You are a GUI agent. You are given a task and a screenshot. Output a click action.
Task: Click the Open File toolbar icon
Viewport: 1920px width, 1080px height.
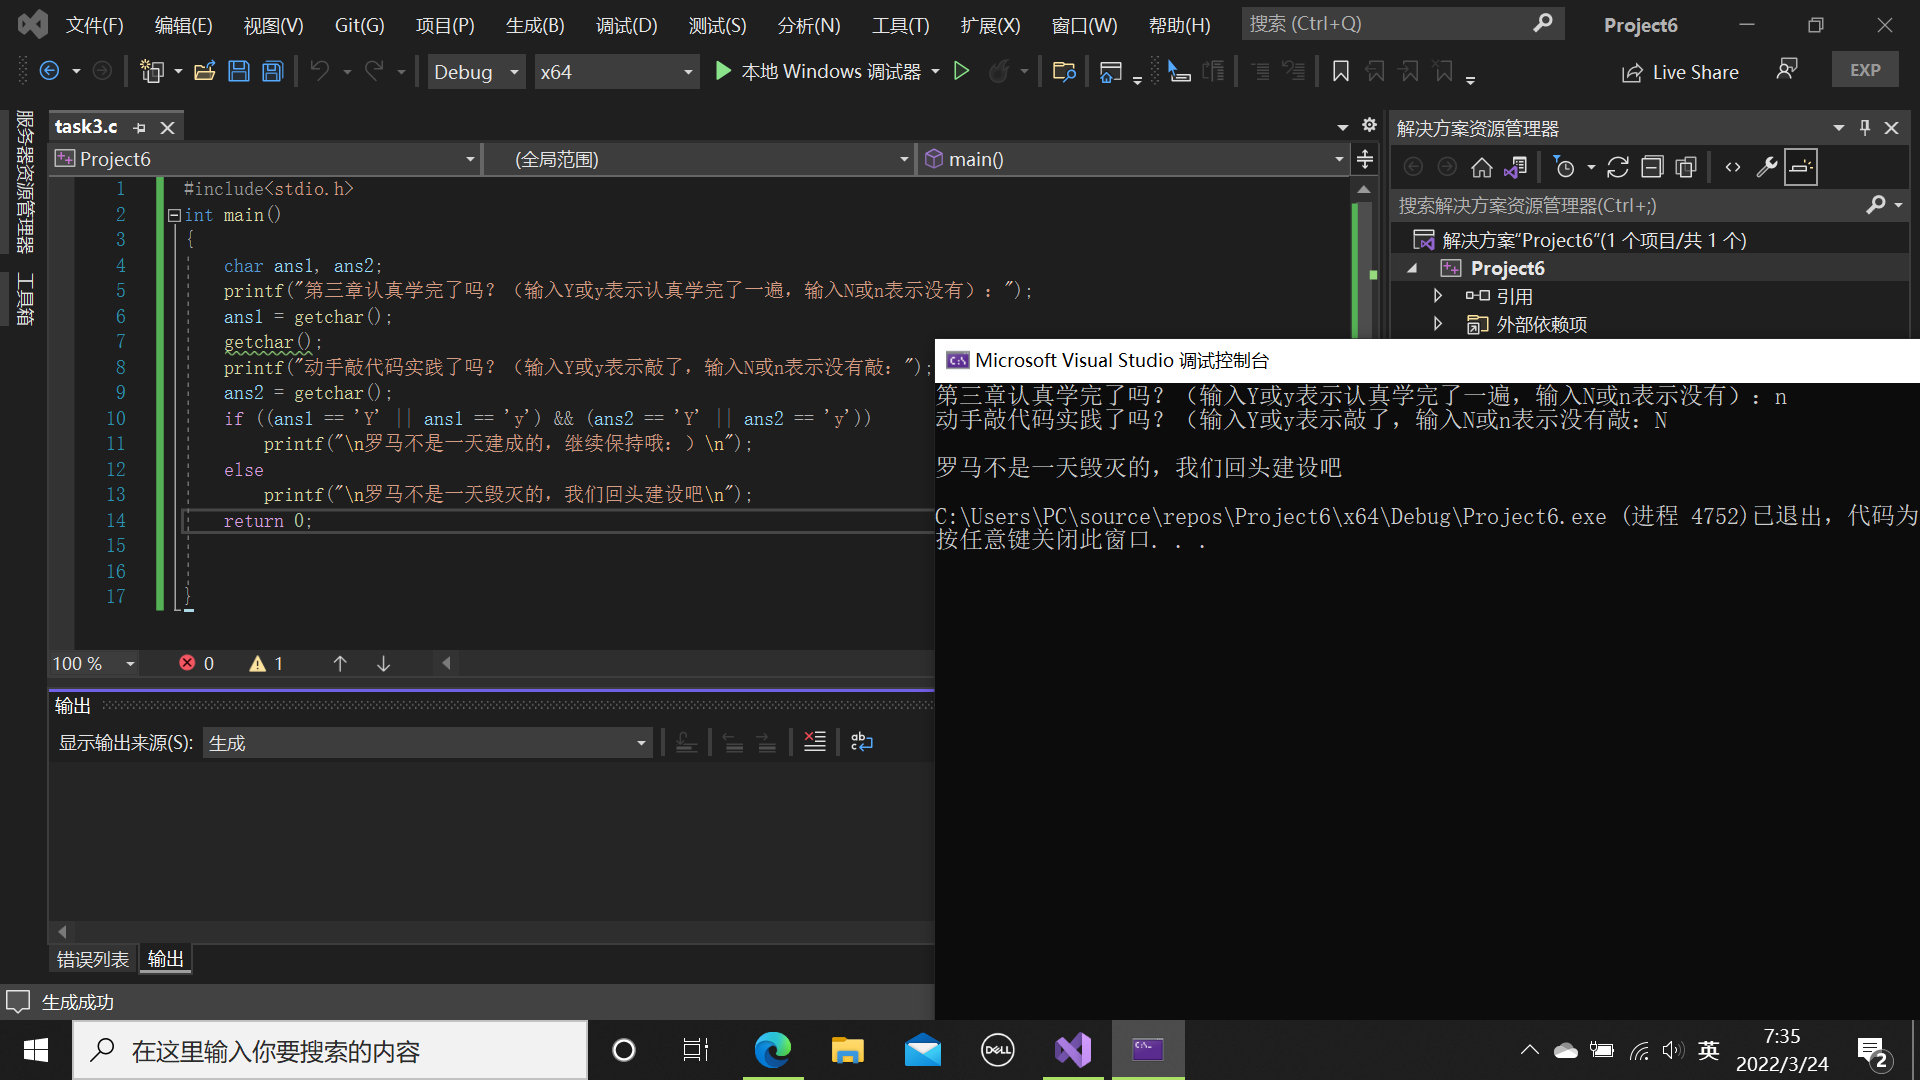[x=205, y=71]
